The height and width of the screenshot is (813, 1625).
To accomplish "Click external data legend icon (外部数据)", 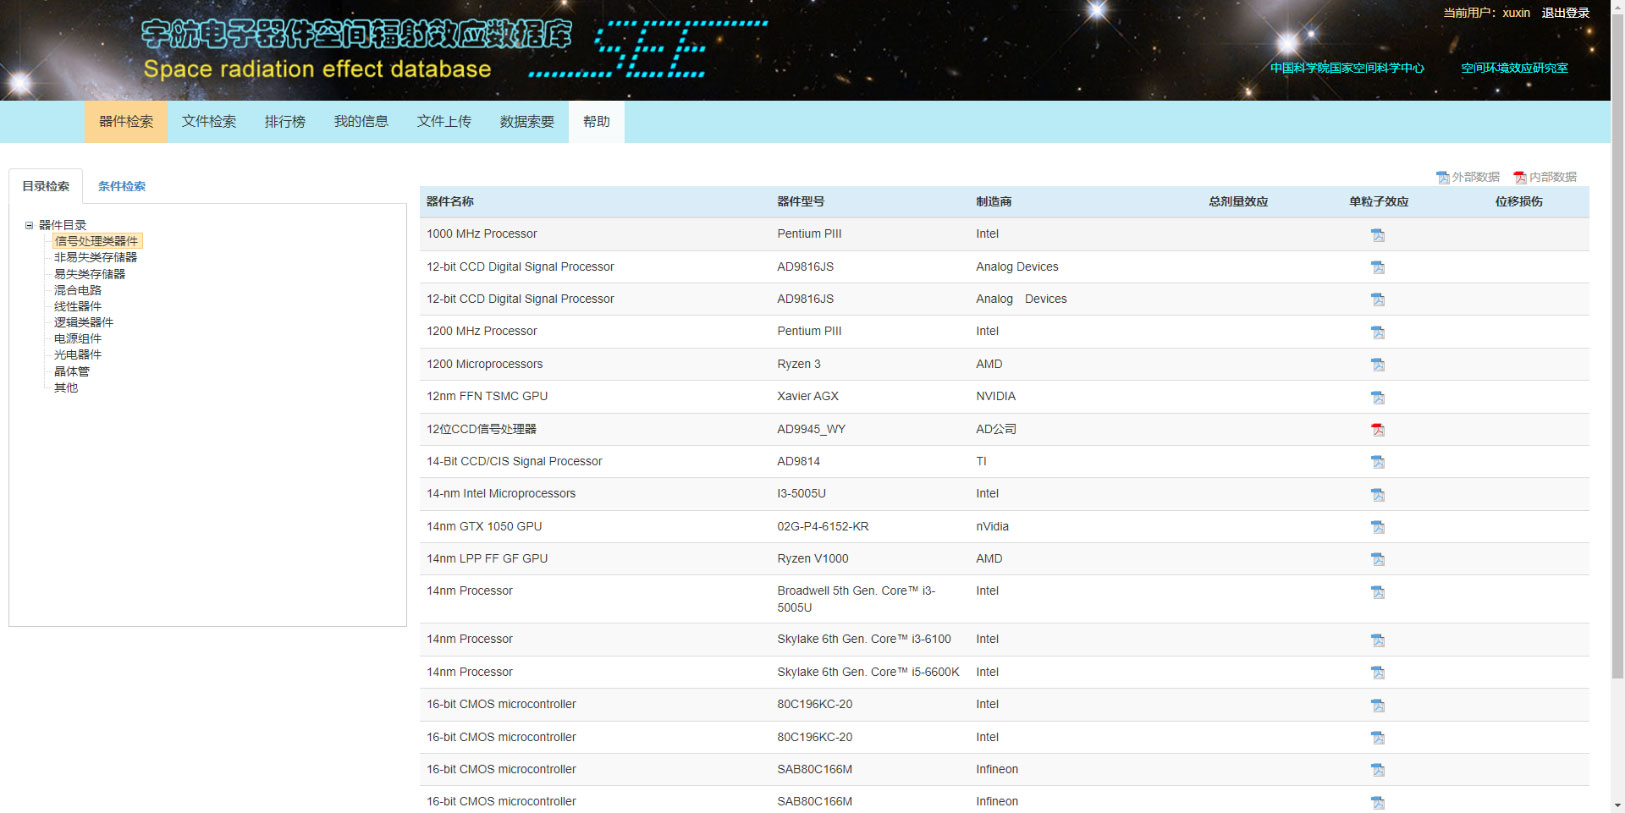I will pos(1442,177).
